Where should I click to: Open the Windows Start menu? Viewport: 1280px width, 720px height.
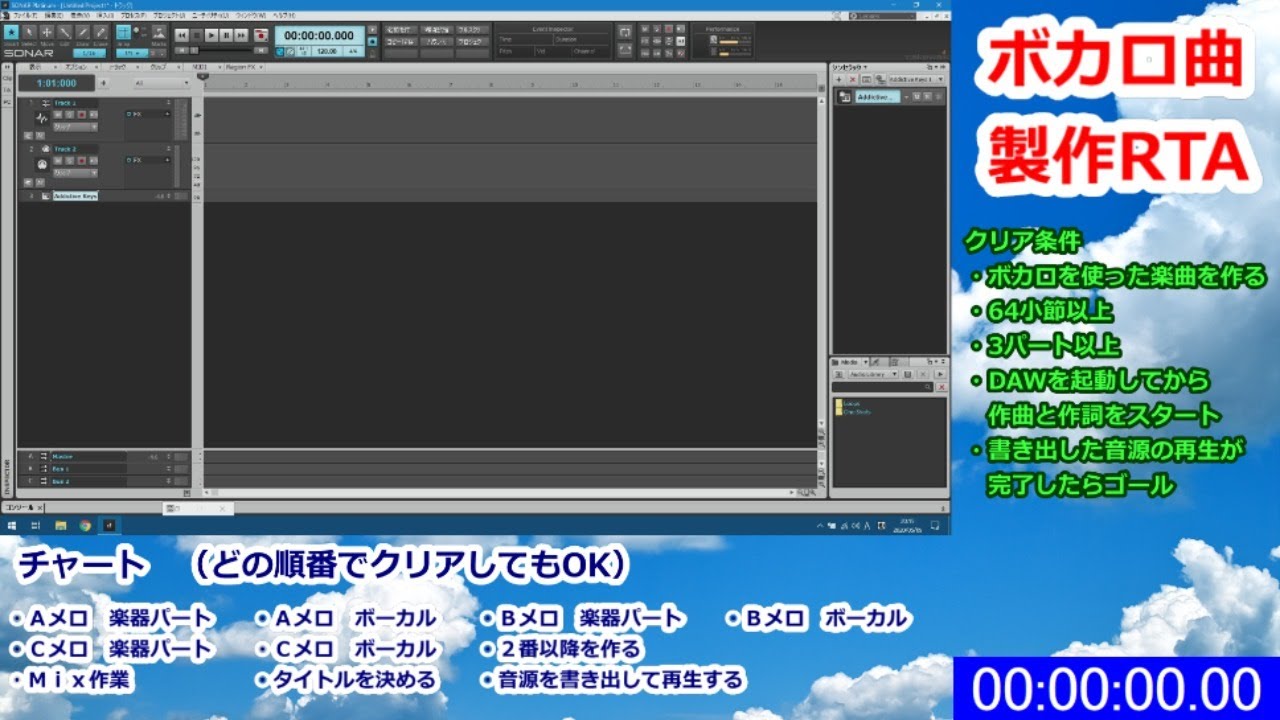[12, 524]
